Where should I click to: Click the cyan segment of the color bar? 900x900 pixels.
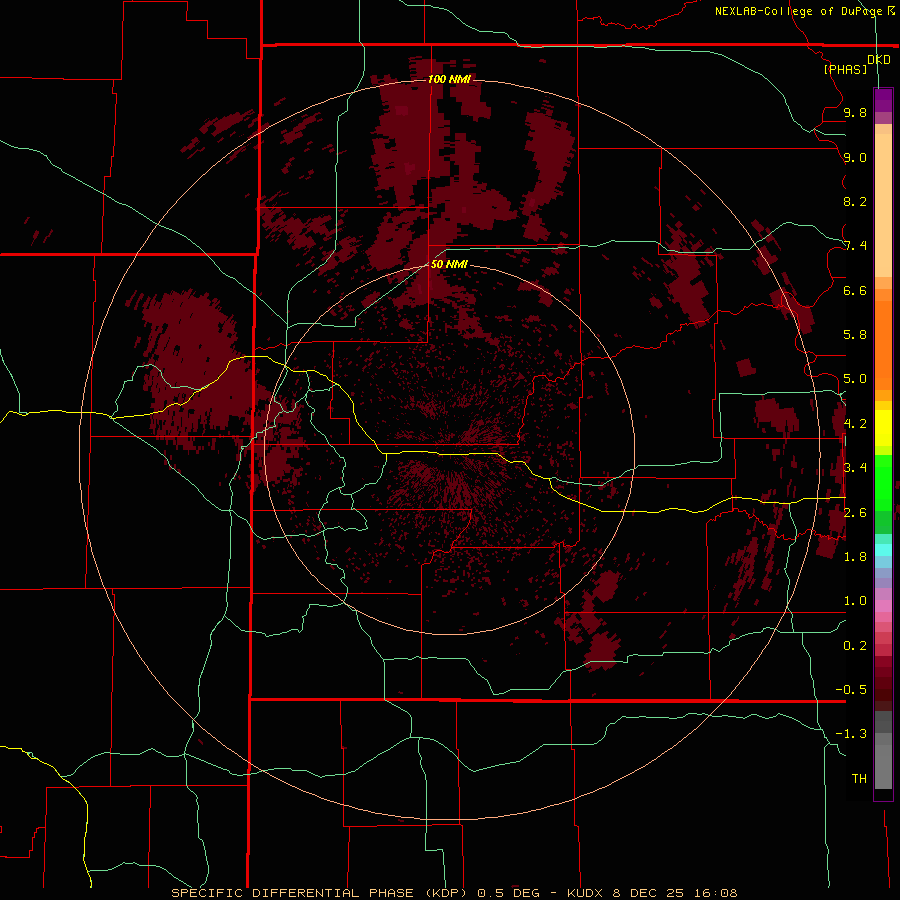(x=883, y=550)
